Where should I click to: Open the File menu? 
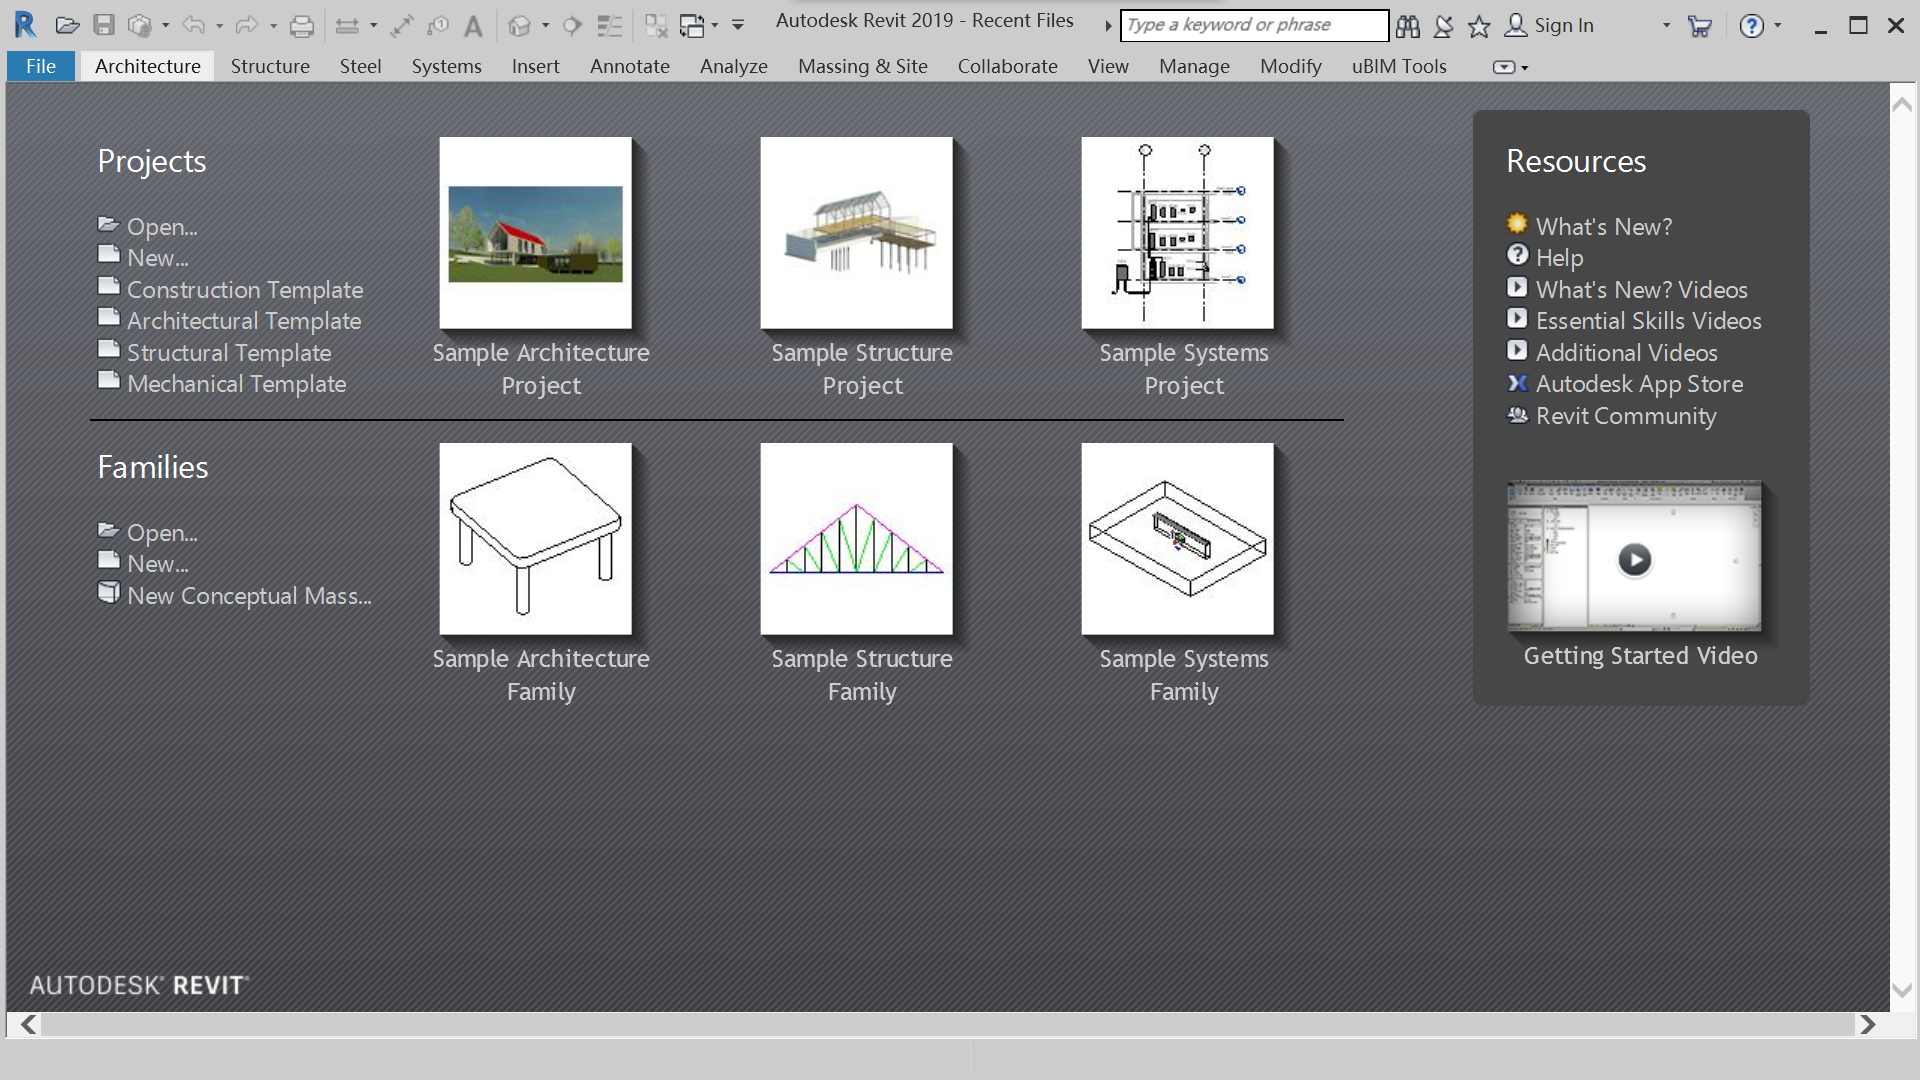(x=41, y=67)
